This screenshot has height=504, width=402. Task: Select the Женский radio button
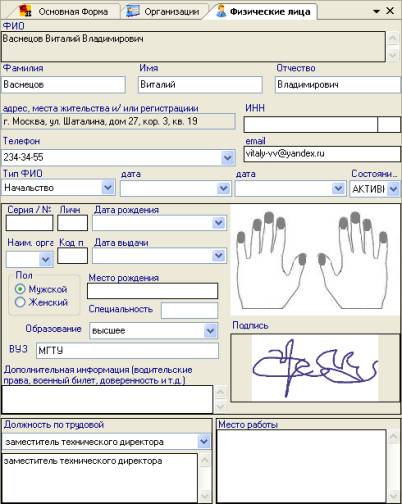20,302
